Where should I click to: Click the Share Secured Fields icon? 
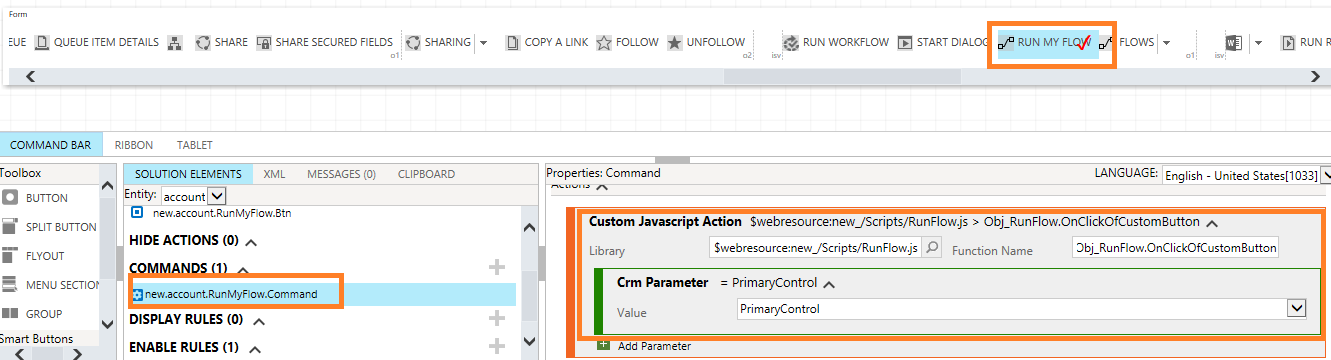[264, 43]
